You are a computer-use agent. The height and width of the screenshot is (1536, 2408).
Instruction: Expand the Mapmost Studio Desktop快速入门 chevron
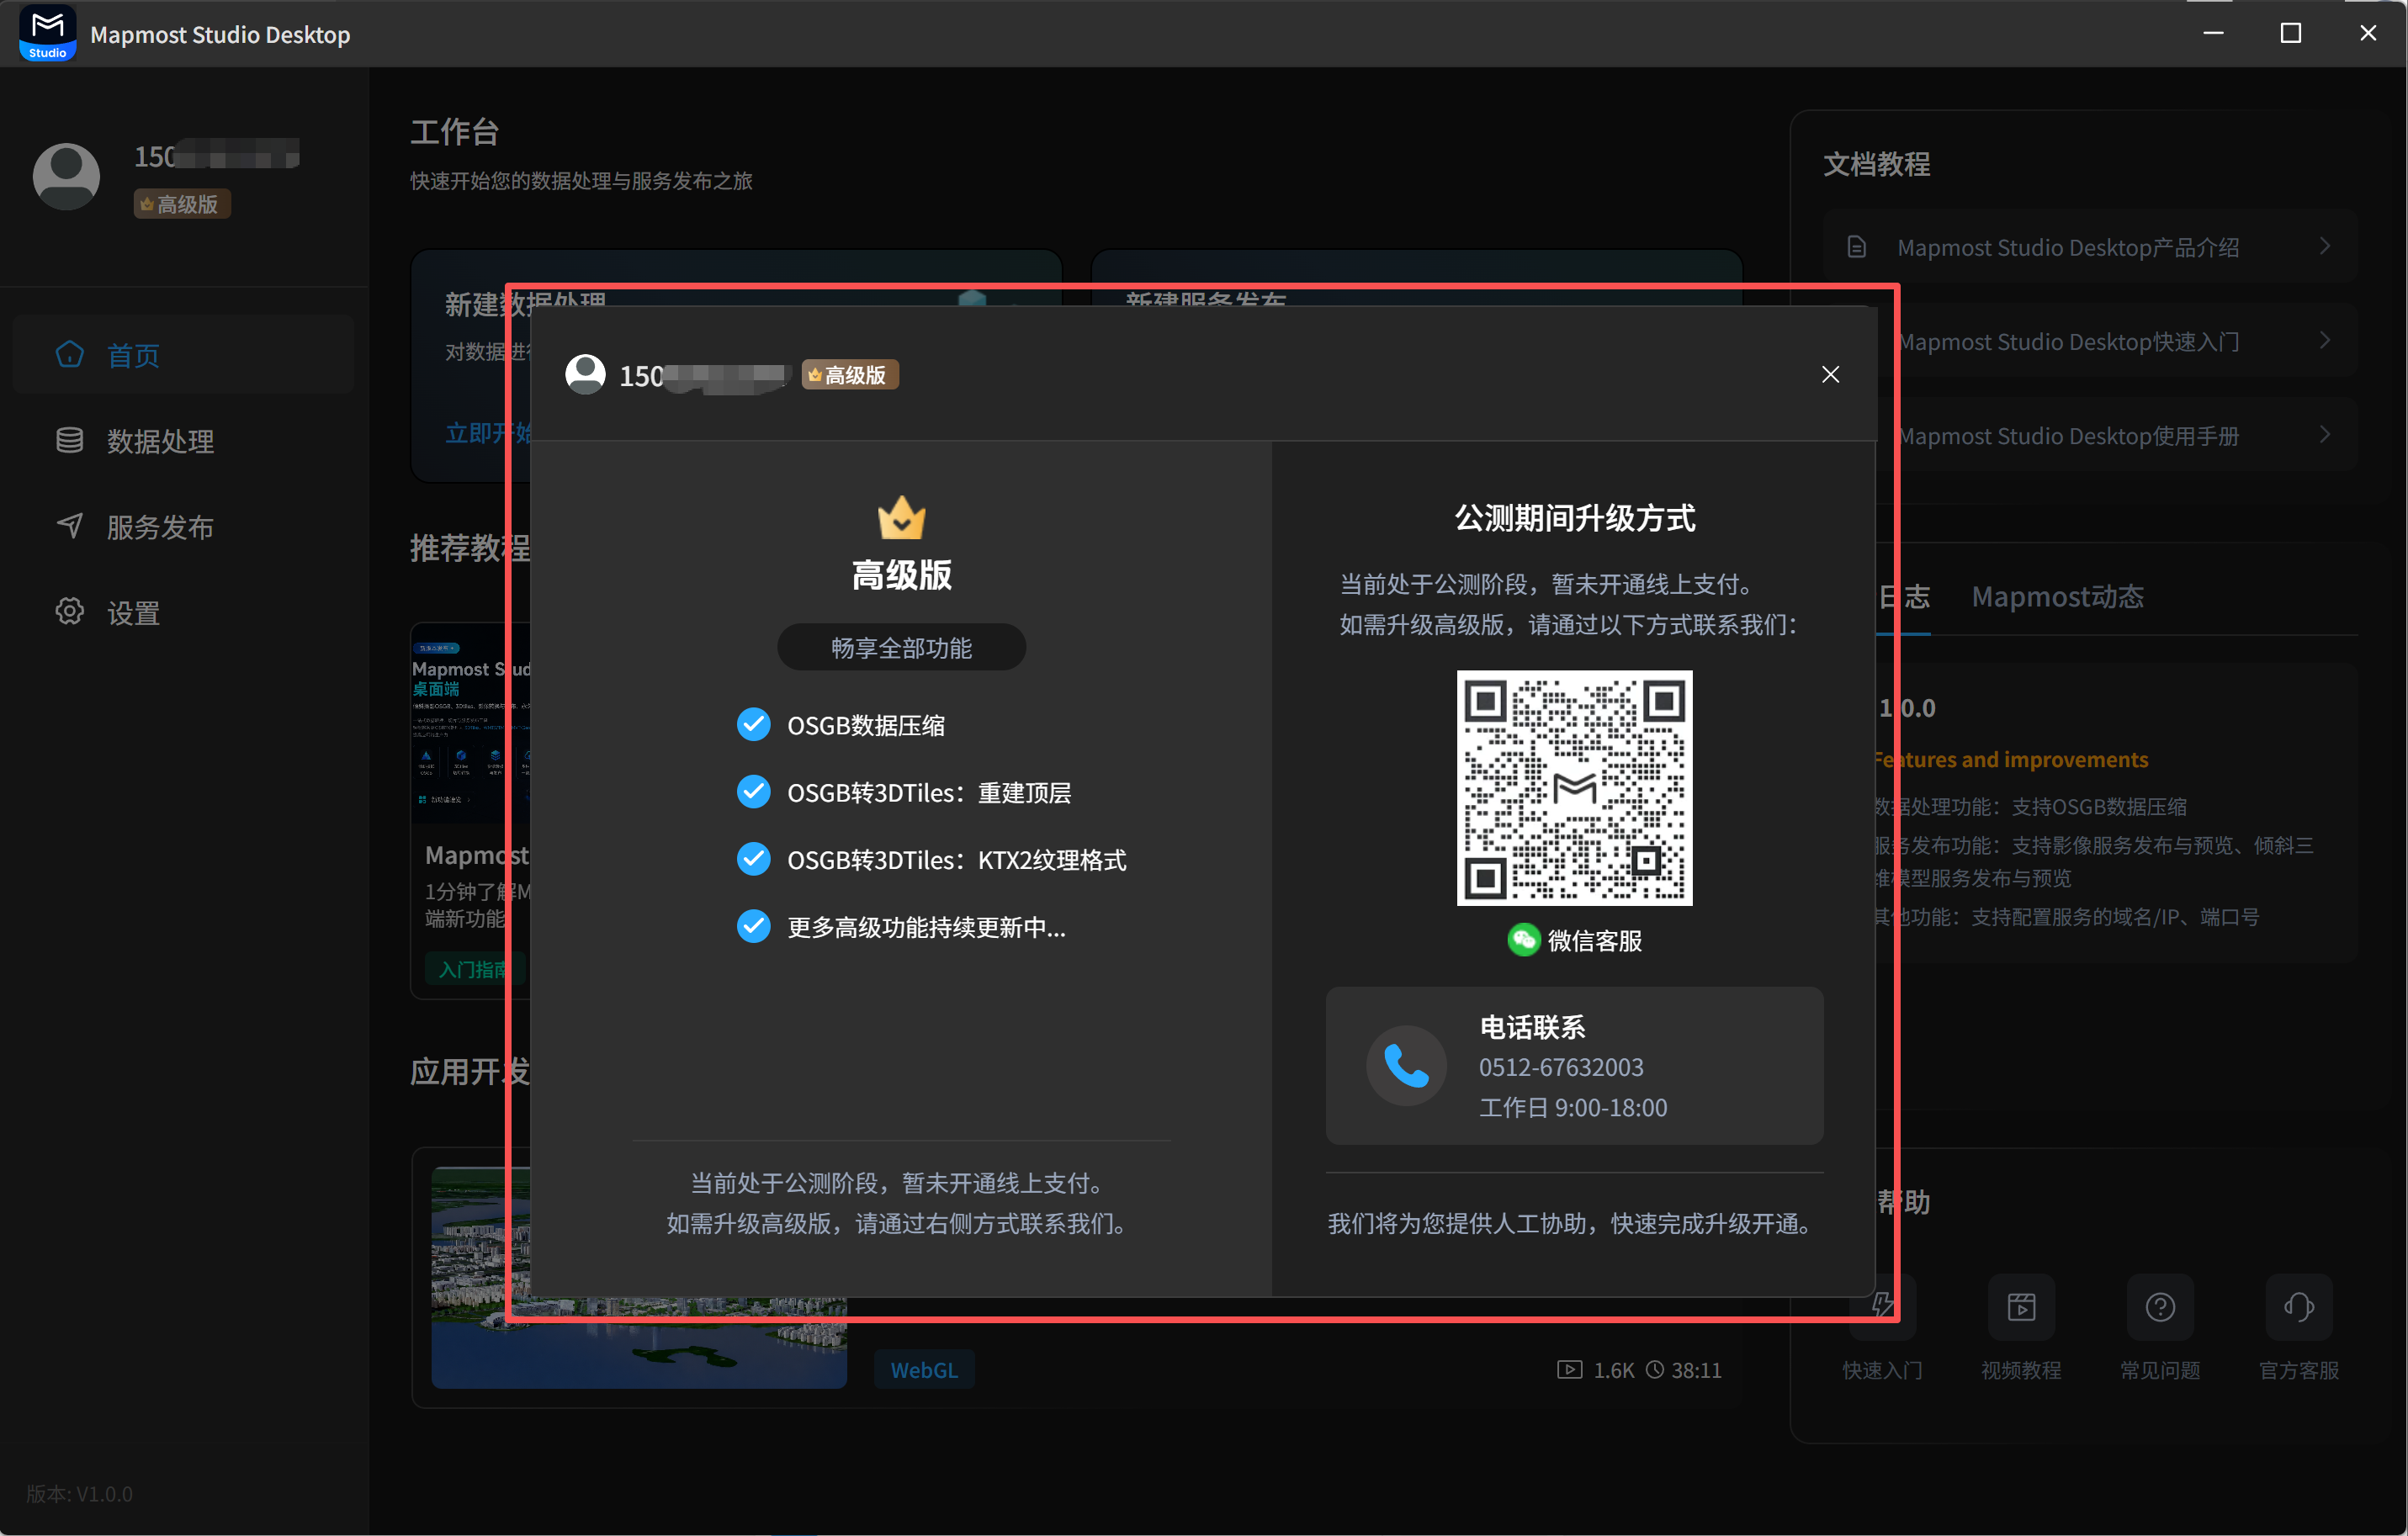[x=2325, y=341]
